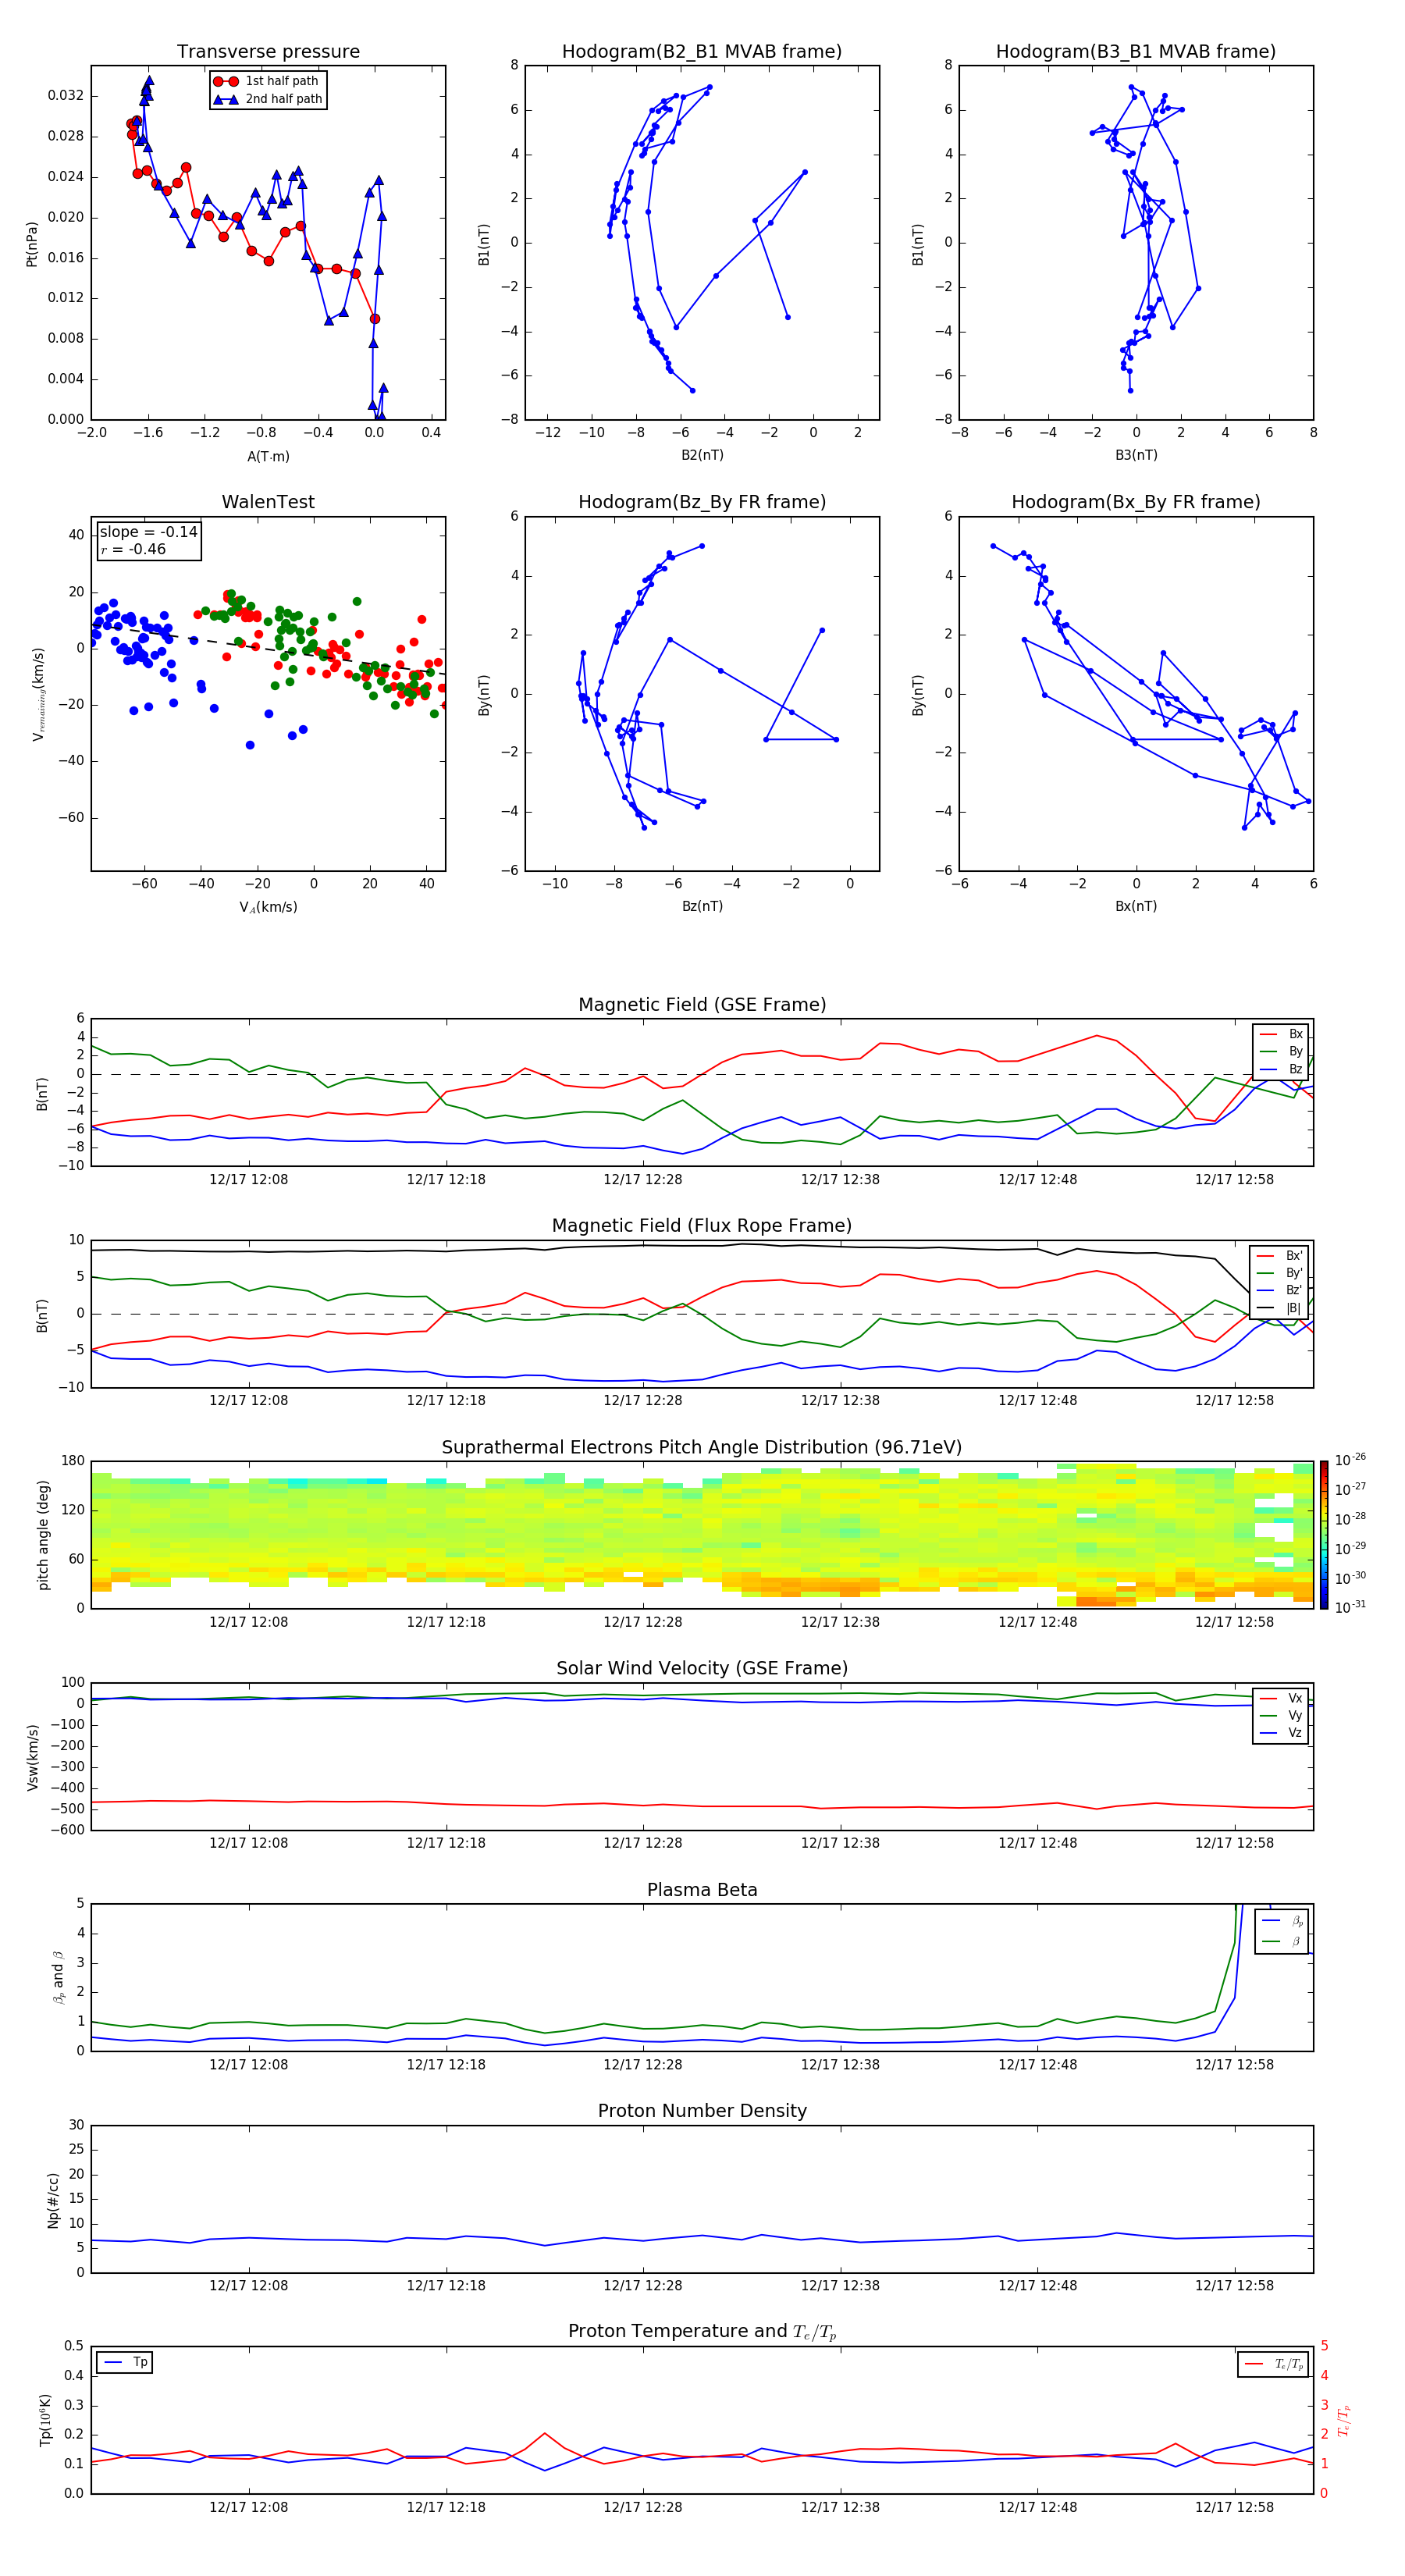Select the By entry in the GSE magnetic field legend

tap(1282, 1052)
